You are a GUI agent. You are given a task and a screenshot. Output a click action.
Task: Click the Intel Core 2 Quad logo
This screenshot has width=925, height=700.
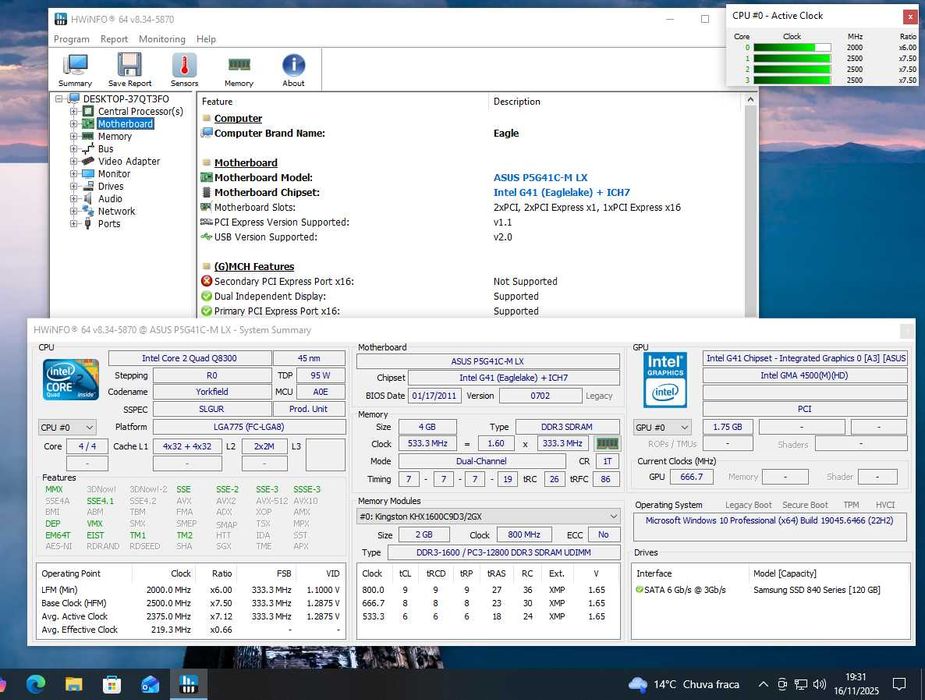coord(71,379)
